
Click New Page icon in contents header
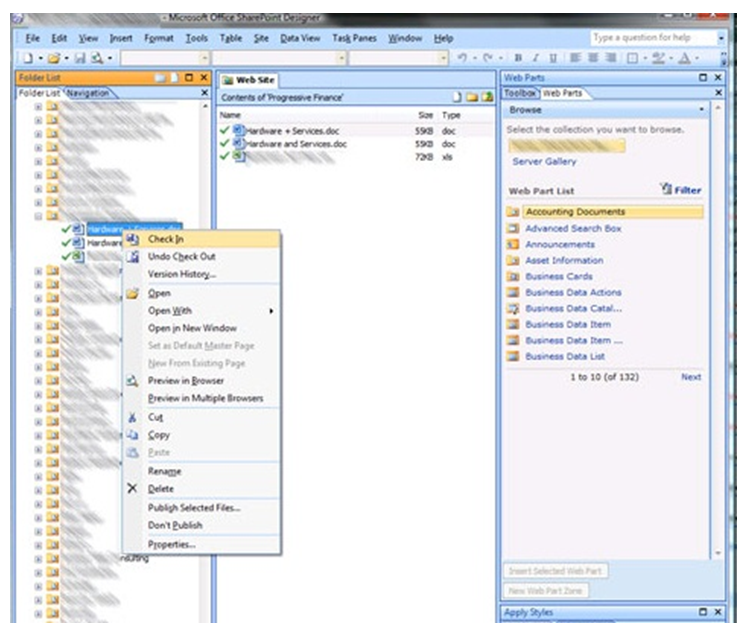457,97
